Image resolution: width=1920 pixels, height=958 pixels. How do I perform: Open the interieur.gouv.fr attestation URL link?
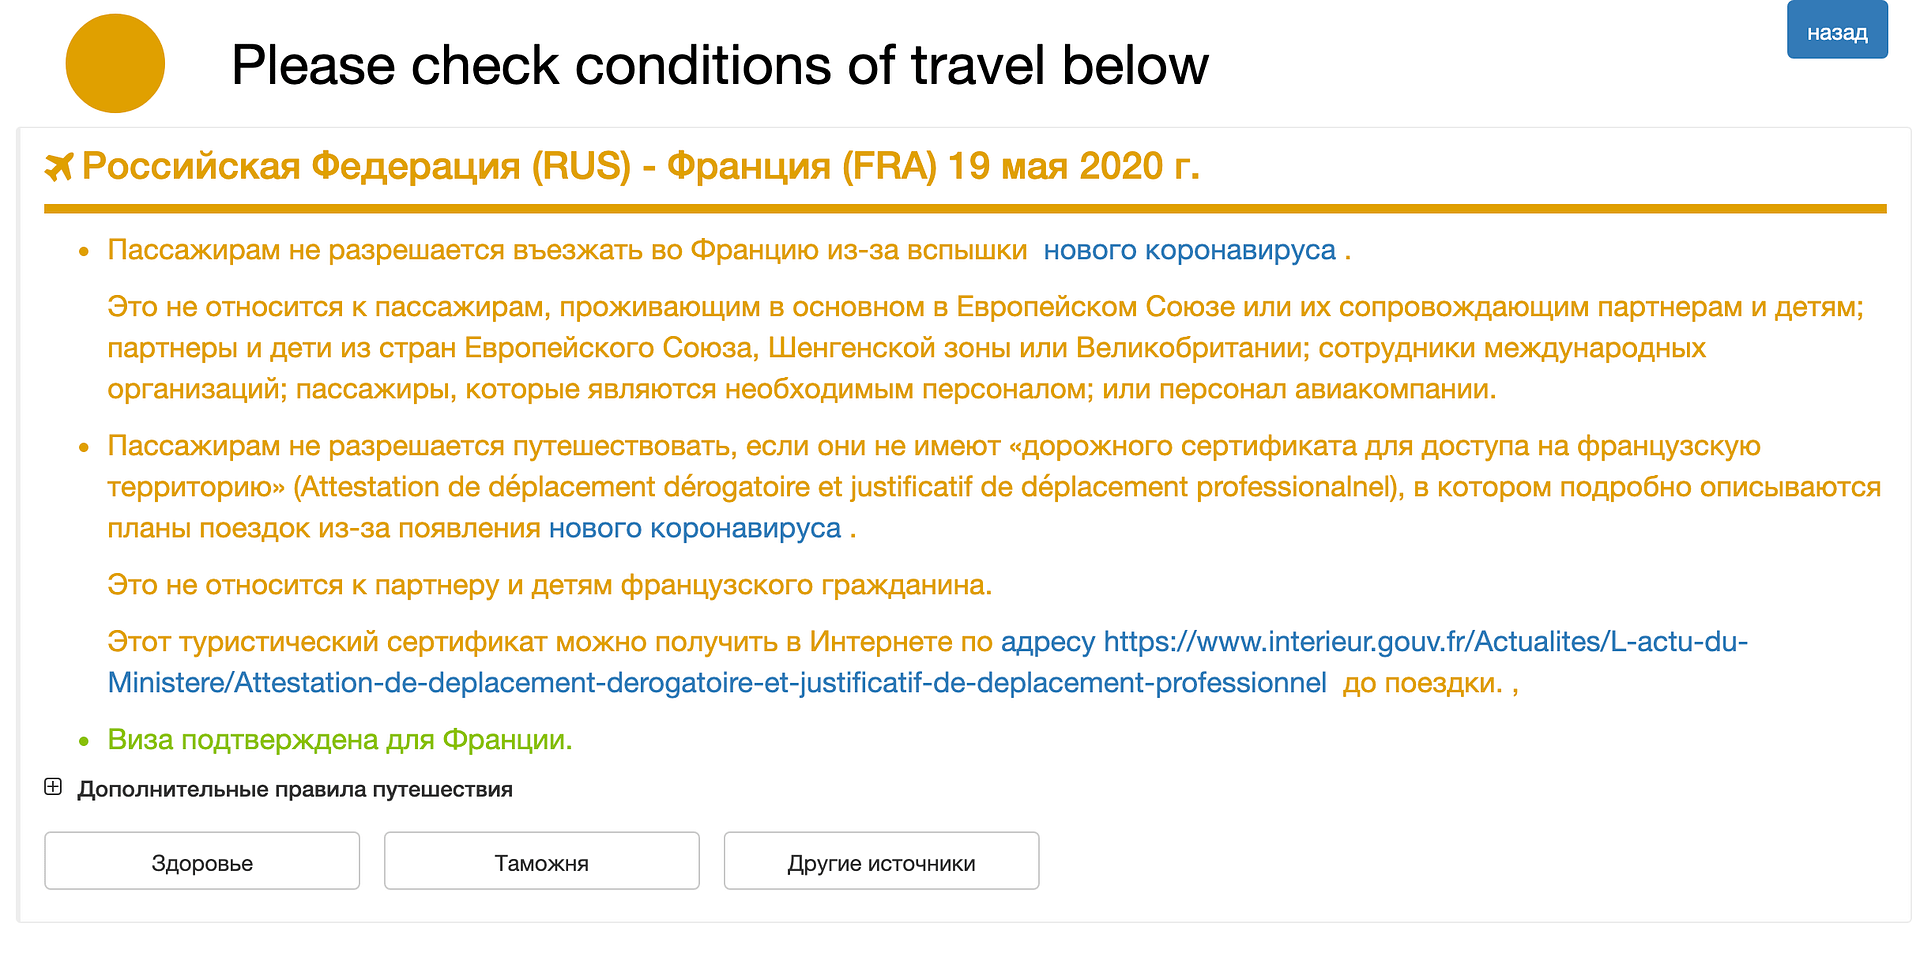pyautogui.click(x=1374, y=642)
